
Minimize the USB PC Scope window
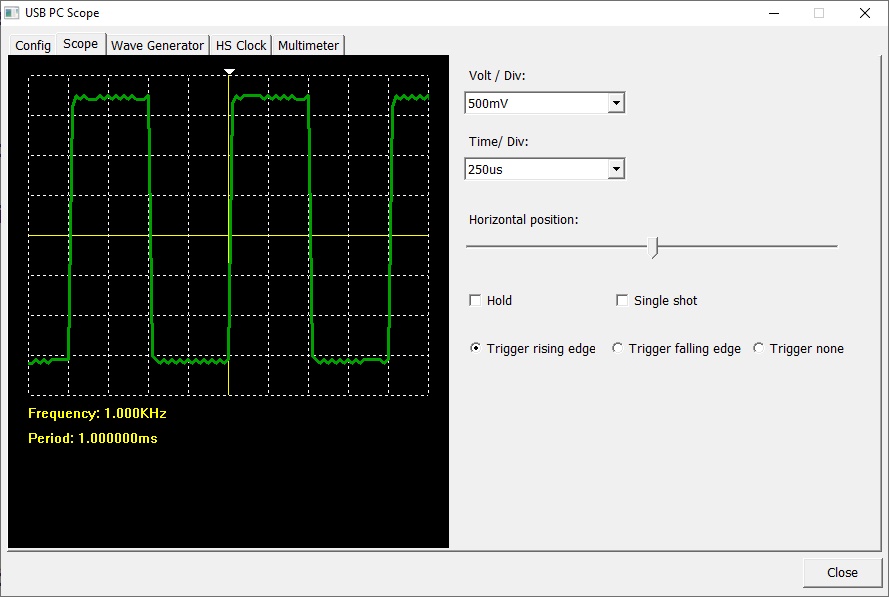coord(774,13)
